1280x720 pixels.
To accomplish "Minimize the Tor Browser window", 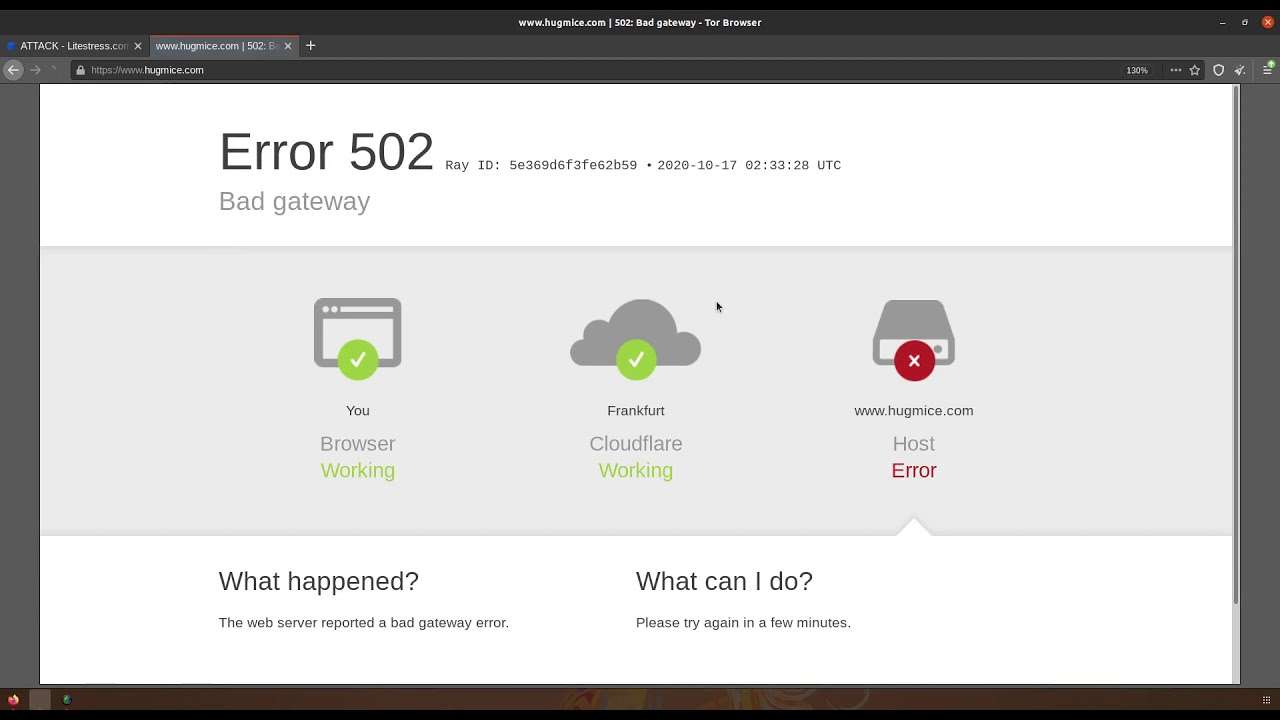I will [1222, 22].
